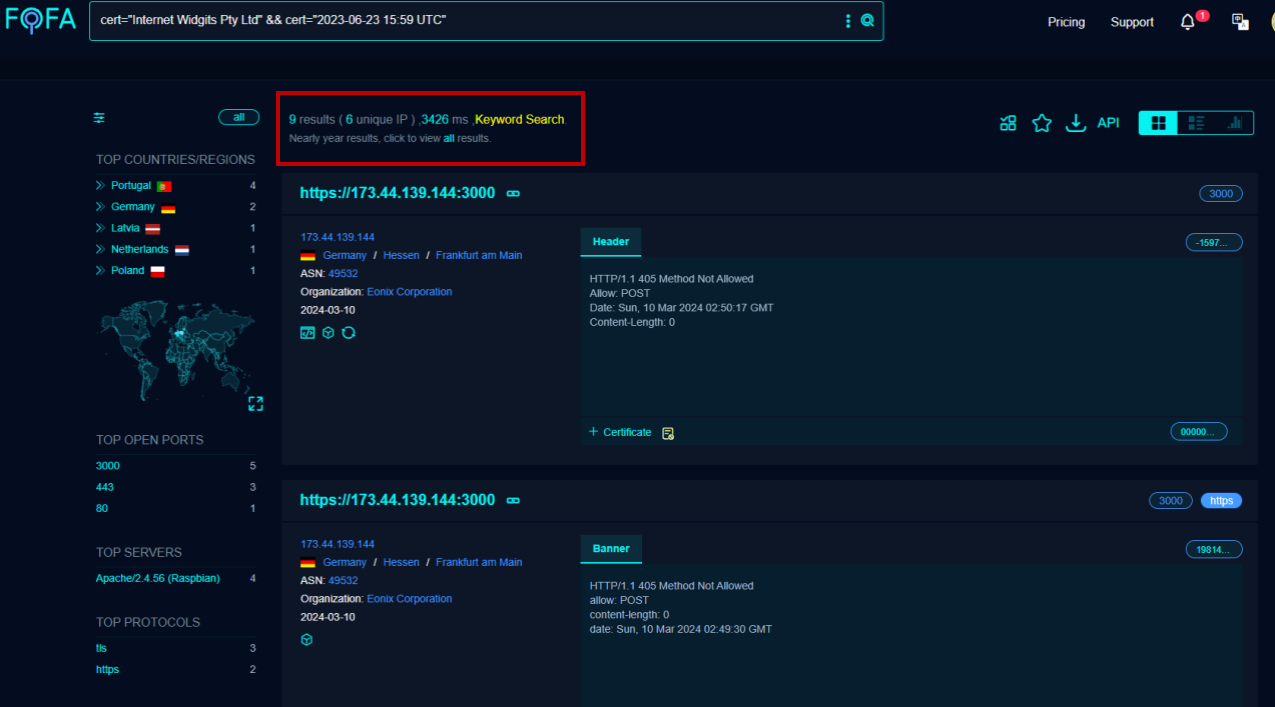Click the cube icon in first result
The height and width of the screenshot is (707, 1275).
[x=328, y=333]
